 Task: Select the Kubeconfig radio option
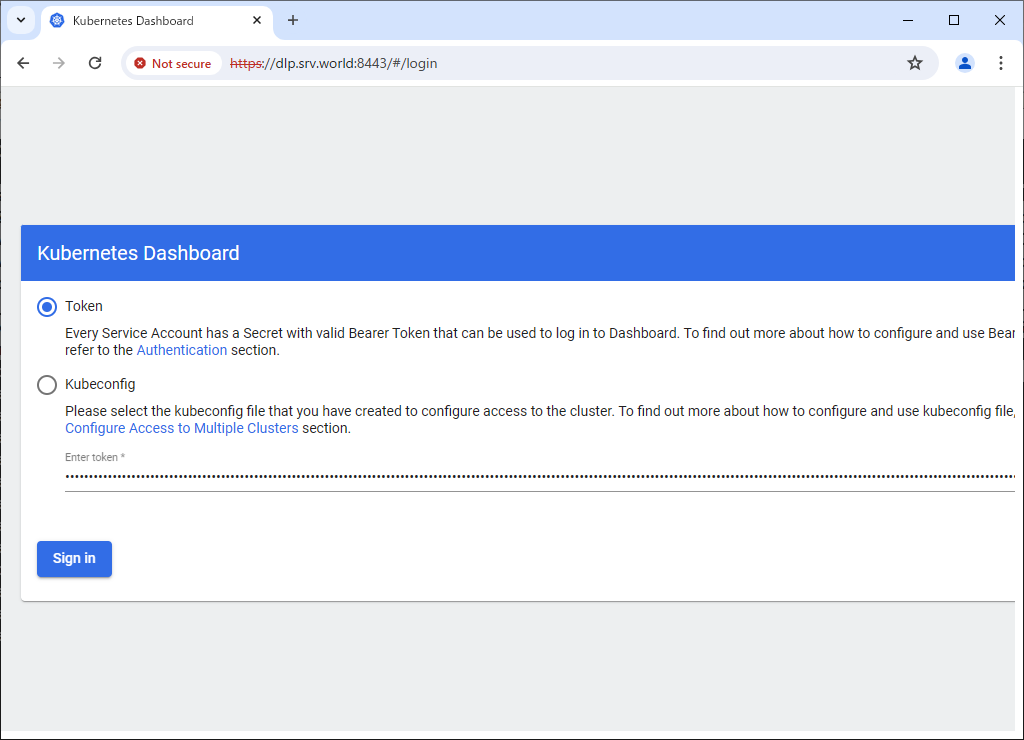(47, 385)
